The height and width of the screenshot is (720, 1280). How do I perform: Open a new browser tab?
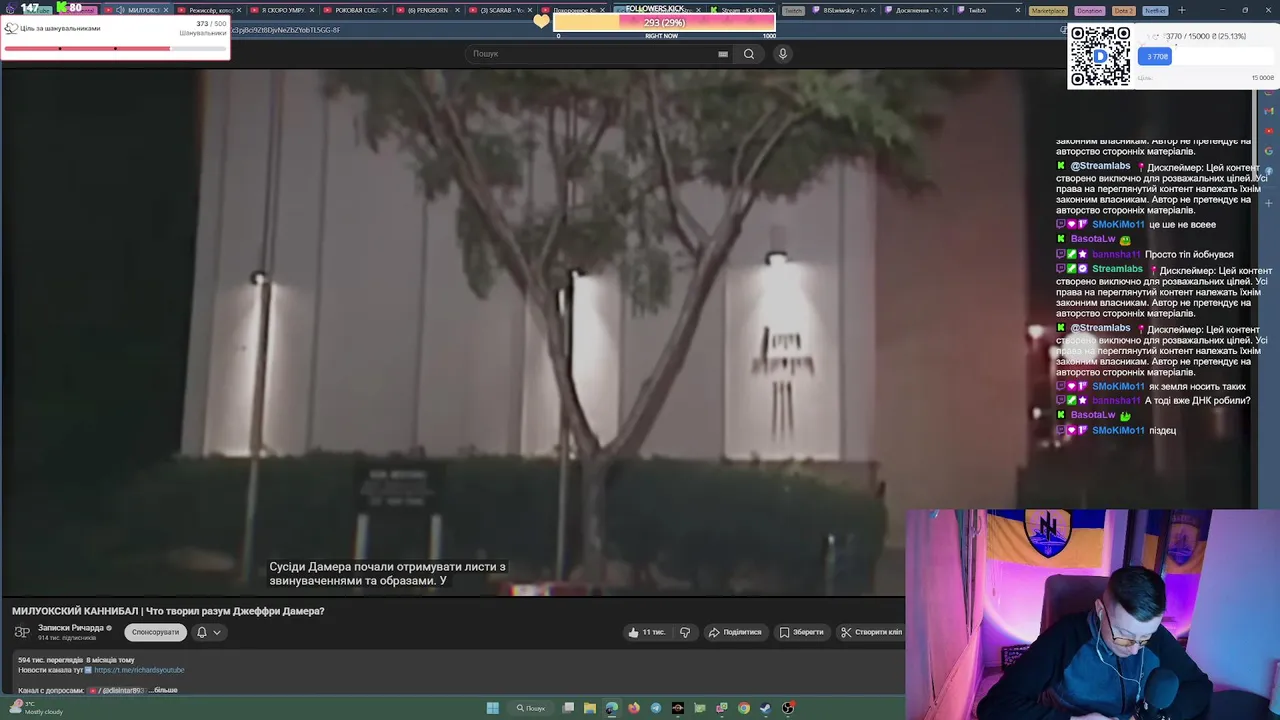point(1181,10)
